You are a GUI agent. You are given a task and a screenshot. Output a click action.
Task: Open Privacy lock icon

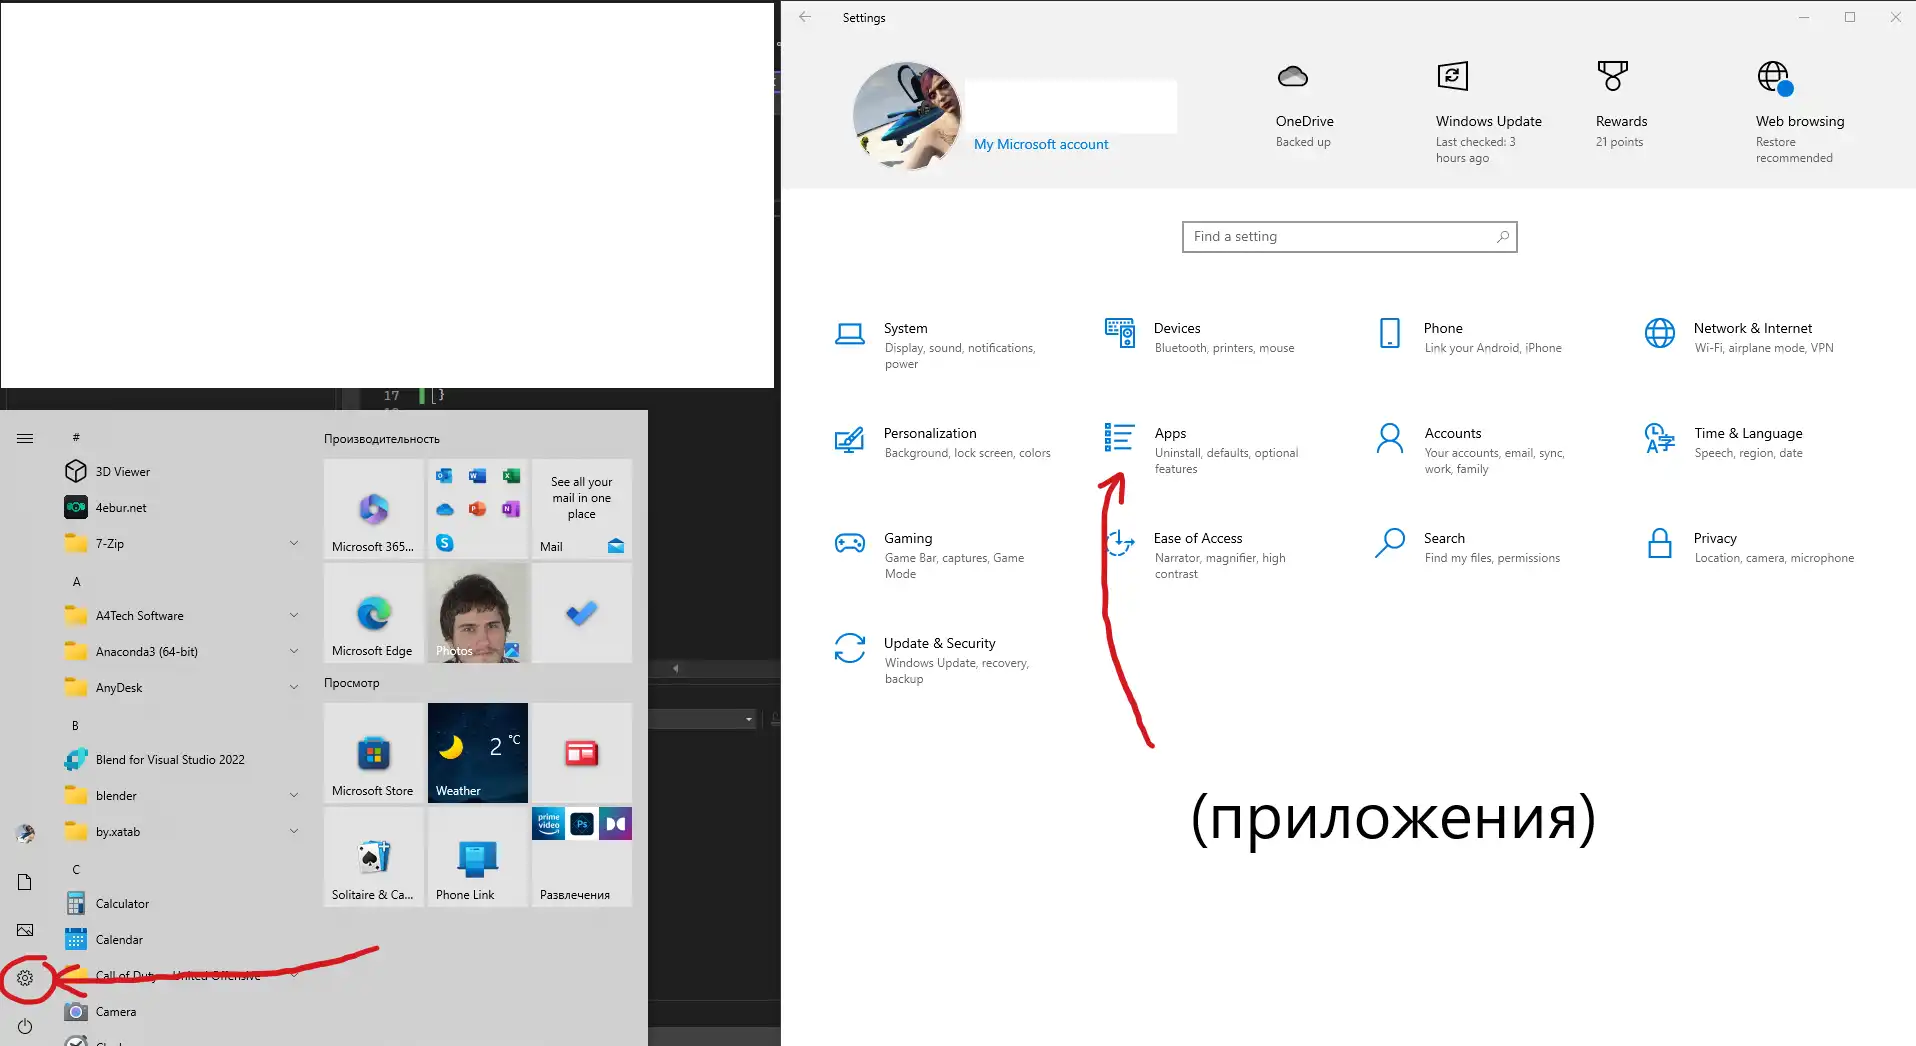pos(1659,543)
